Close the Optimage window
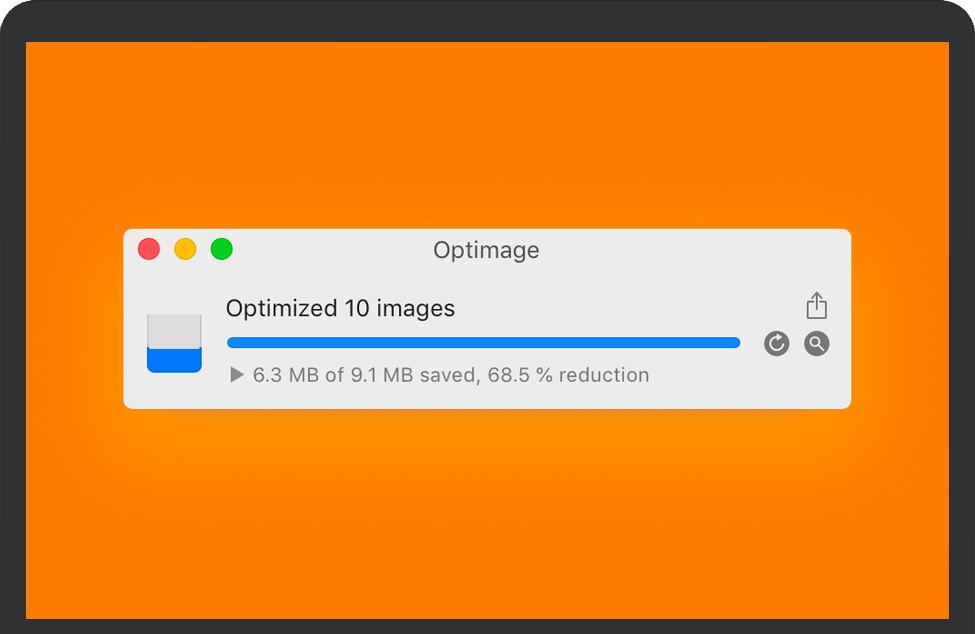This screenshot has height=634, width=975. click(x=148, y=249)
